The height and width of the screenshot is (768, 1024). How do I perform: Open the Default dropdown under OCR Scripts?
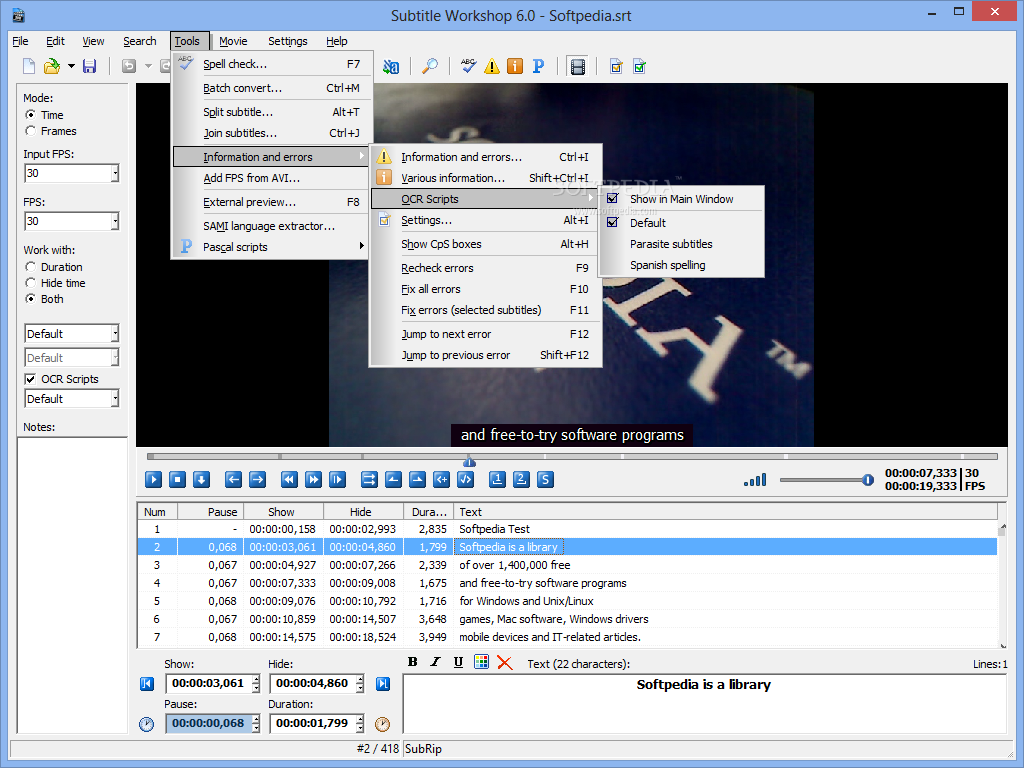(x=115, y=398)
